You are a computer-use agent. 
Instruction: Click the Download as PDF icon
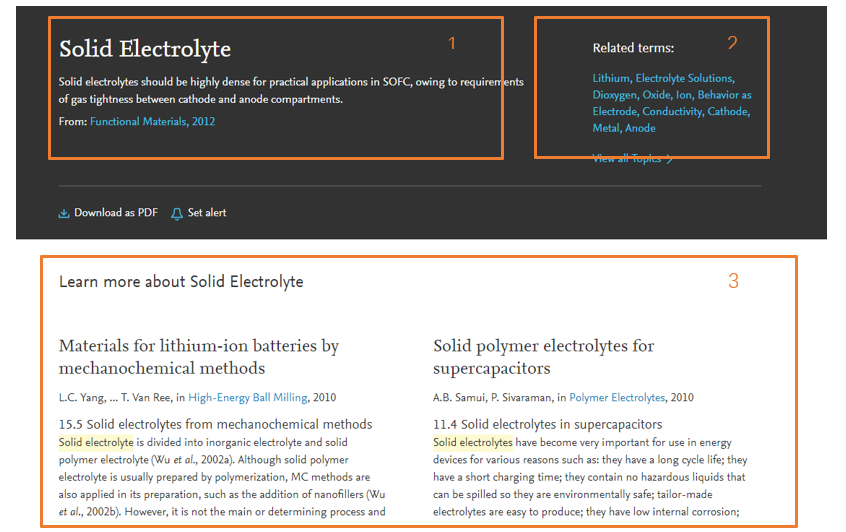(64, 213)
